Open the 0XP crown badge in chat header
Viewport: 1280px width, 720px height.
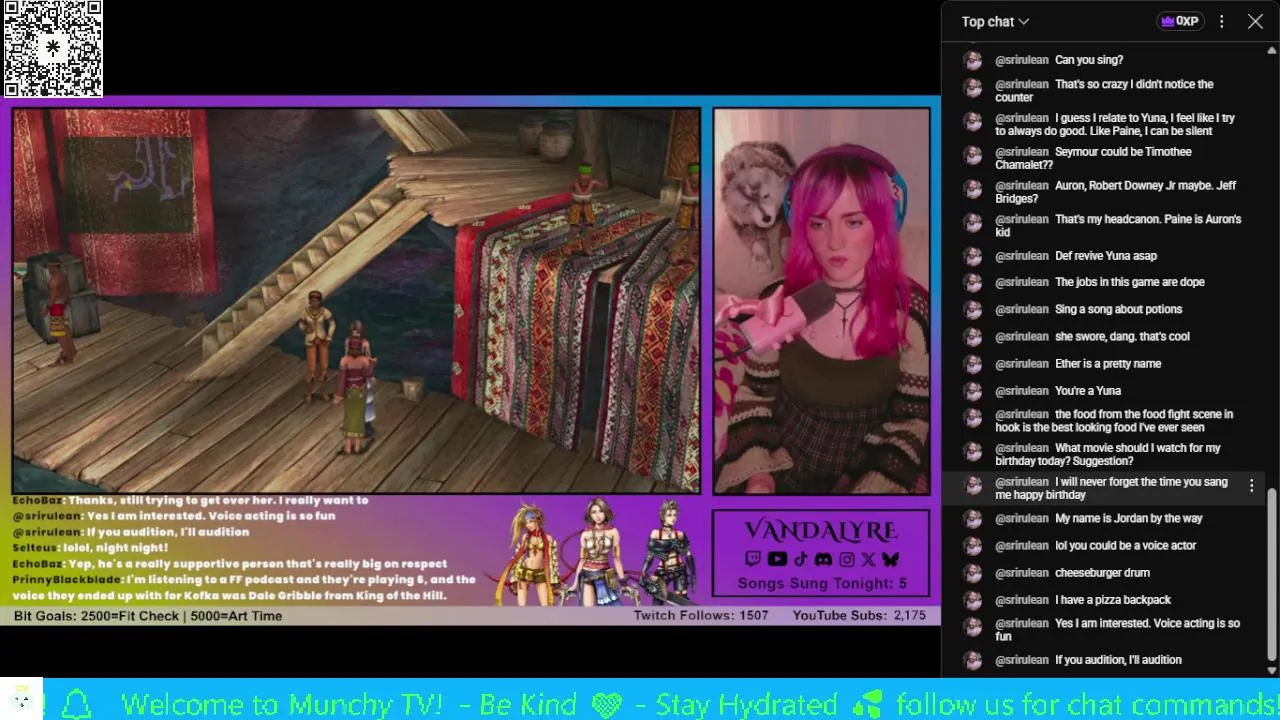[1180, 21]
